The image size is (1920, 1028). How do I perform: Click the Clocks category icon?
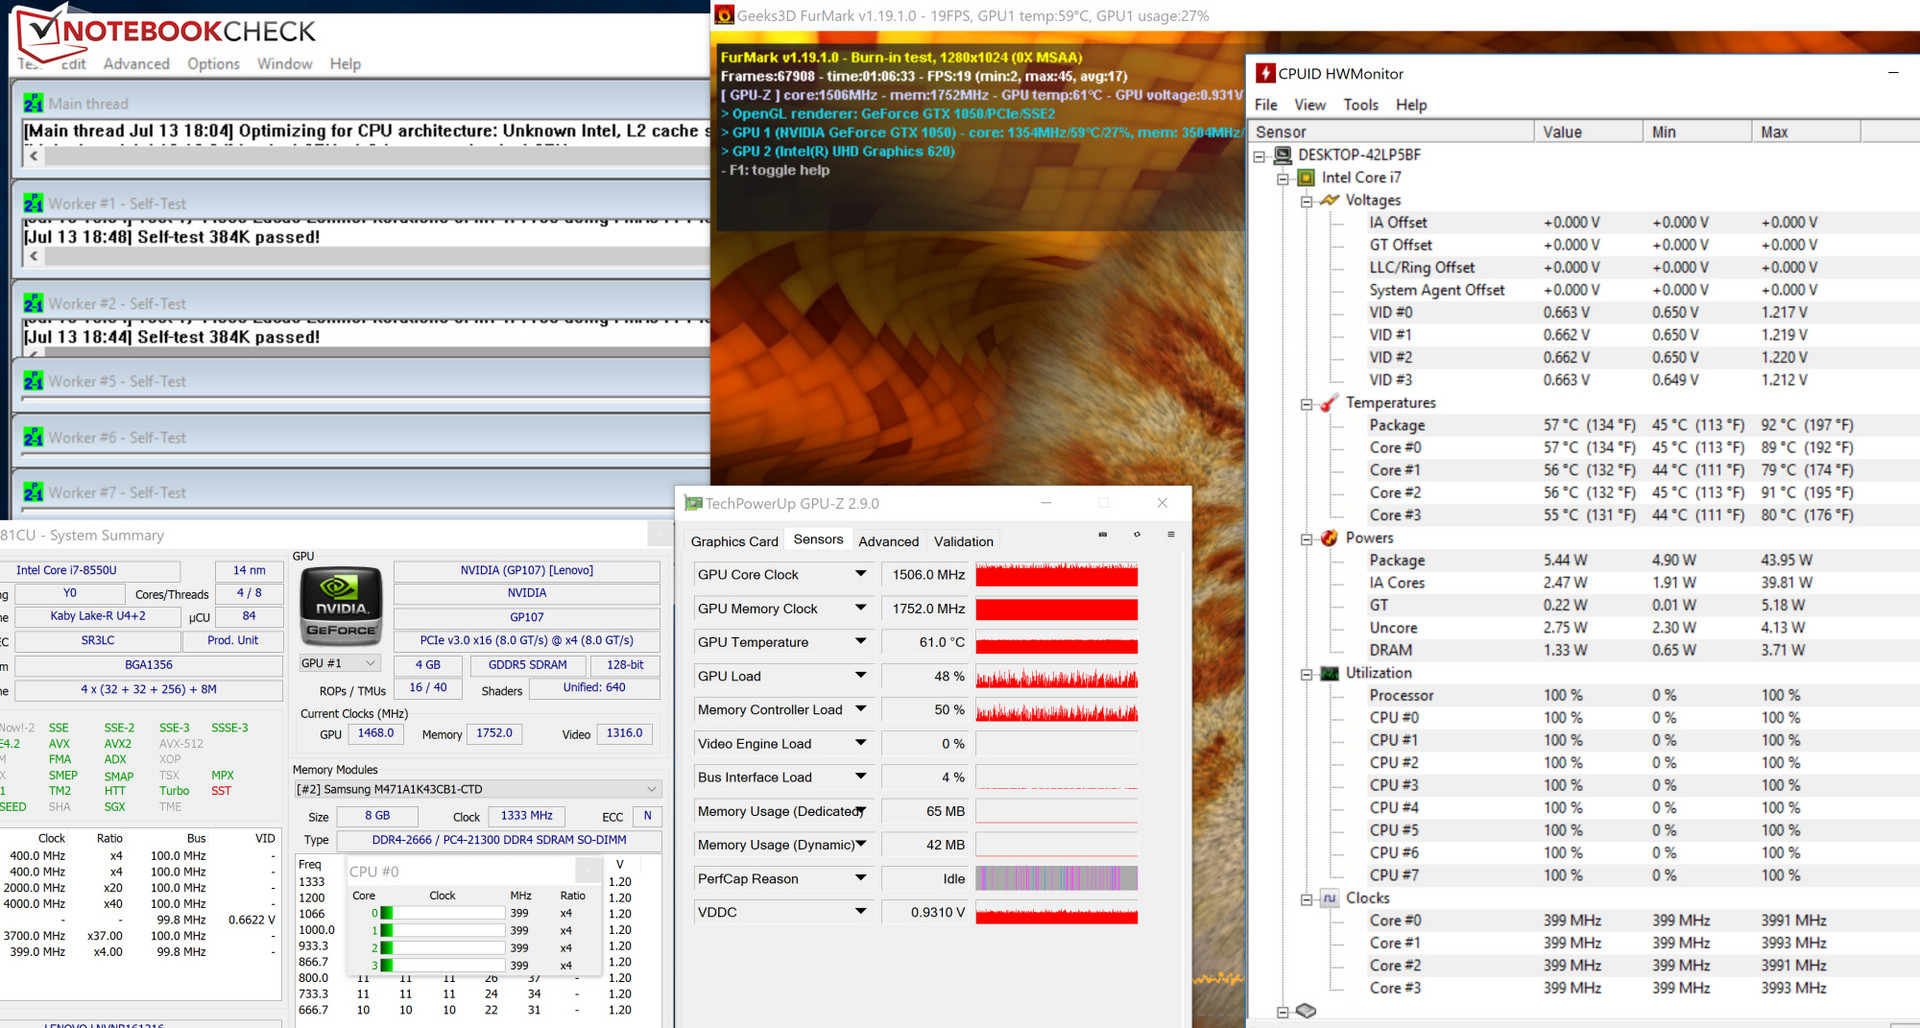pyautogui.click(x=1329, y=898)
